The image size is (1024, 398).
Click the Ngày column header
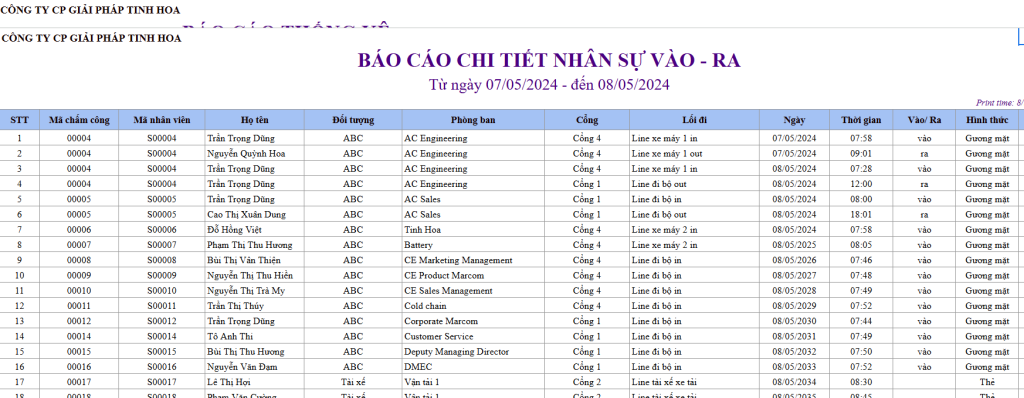(795, 120)
